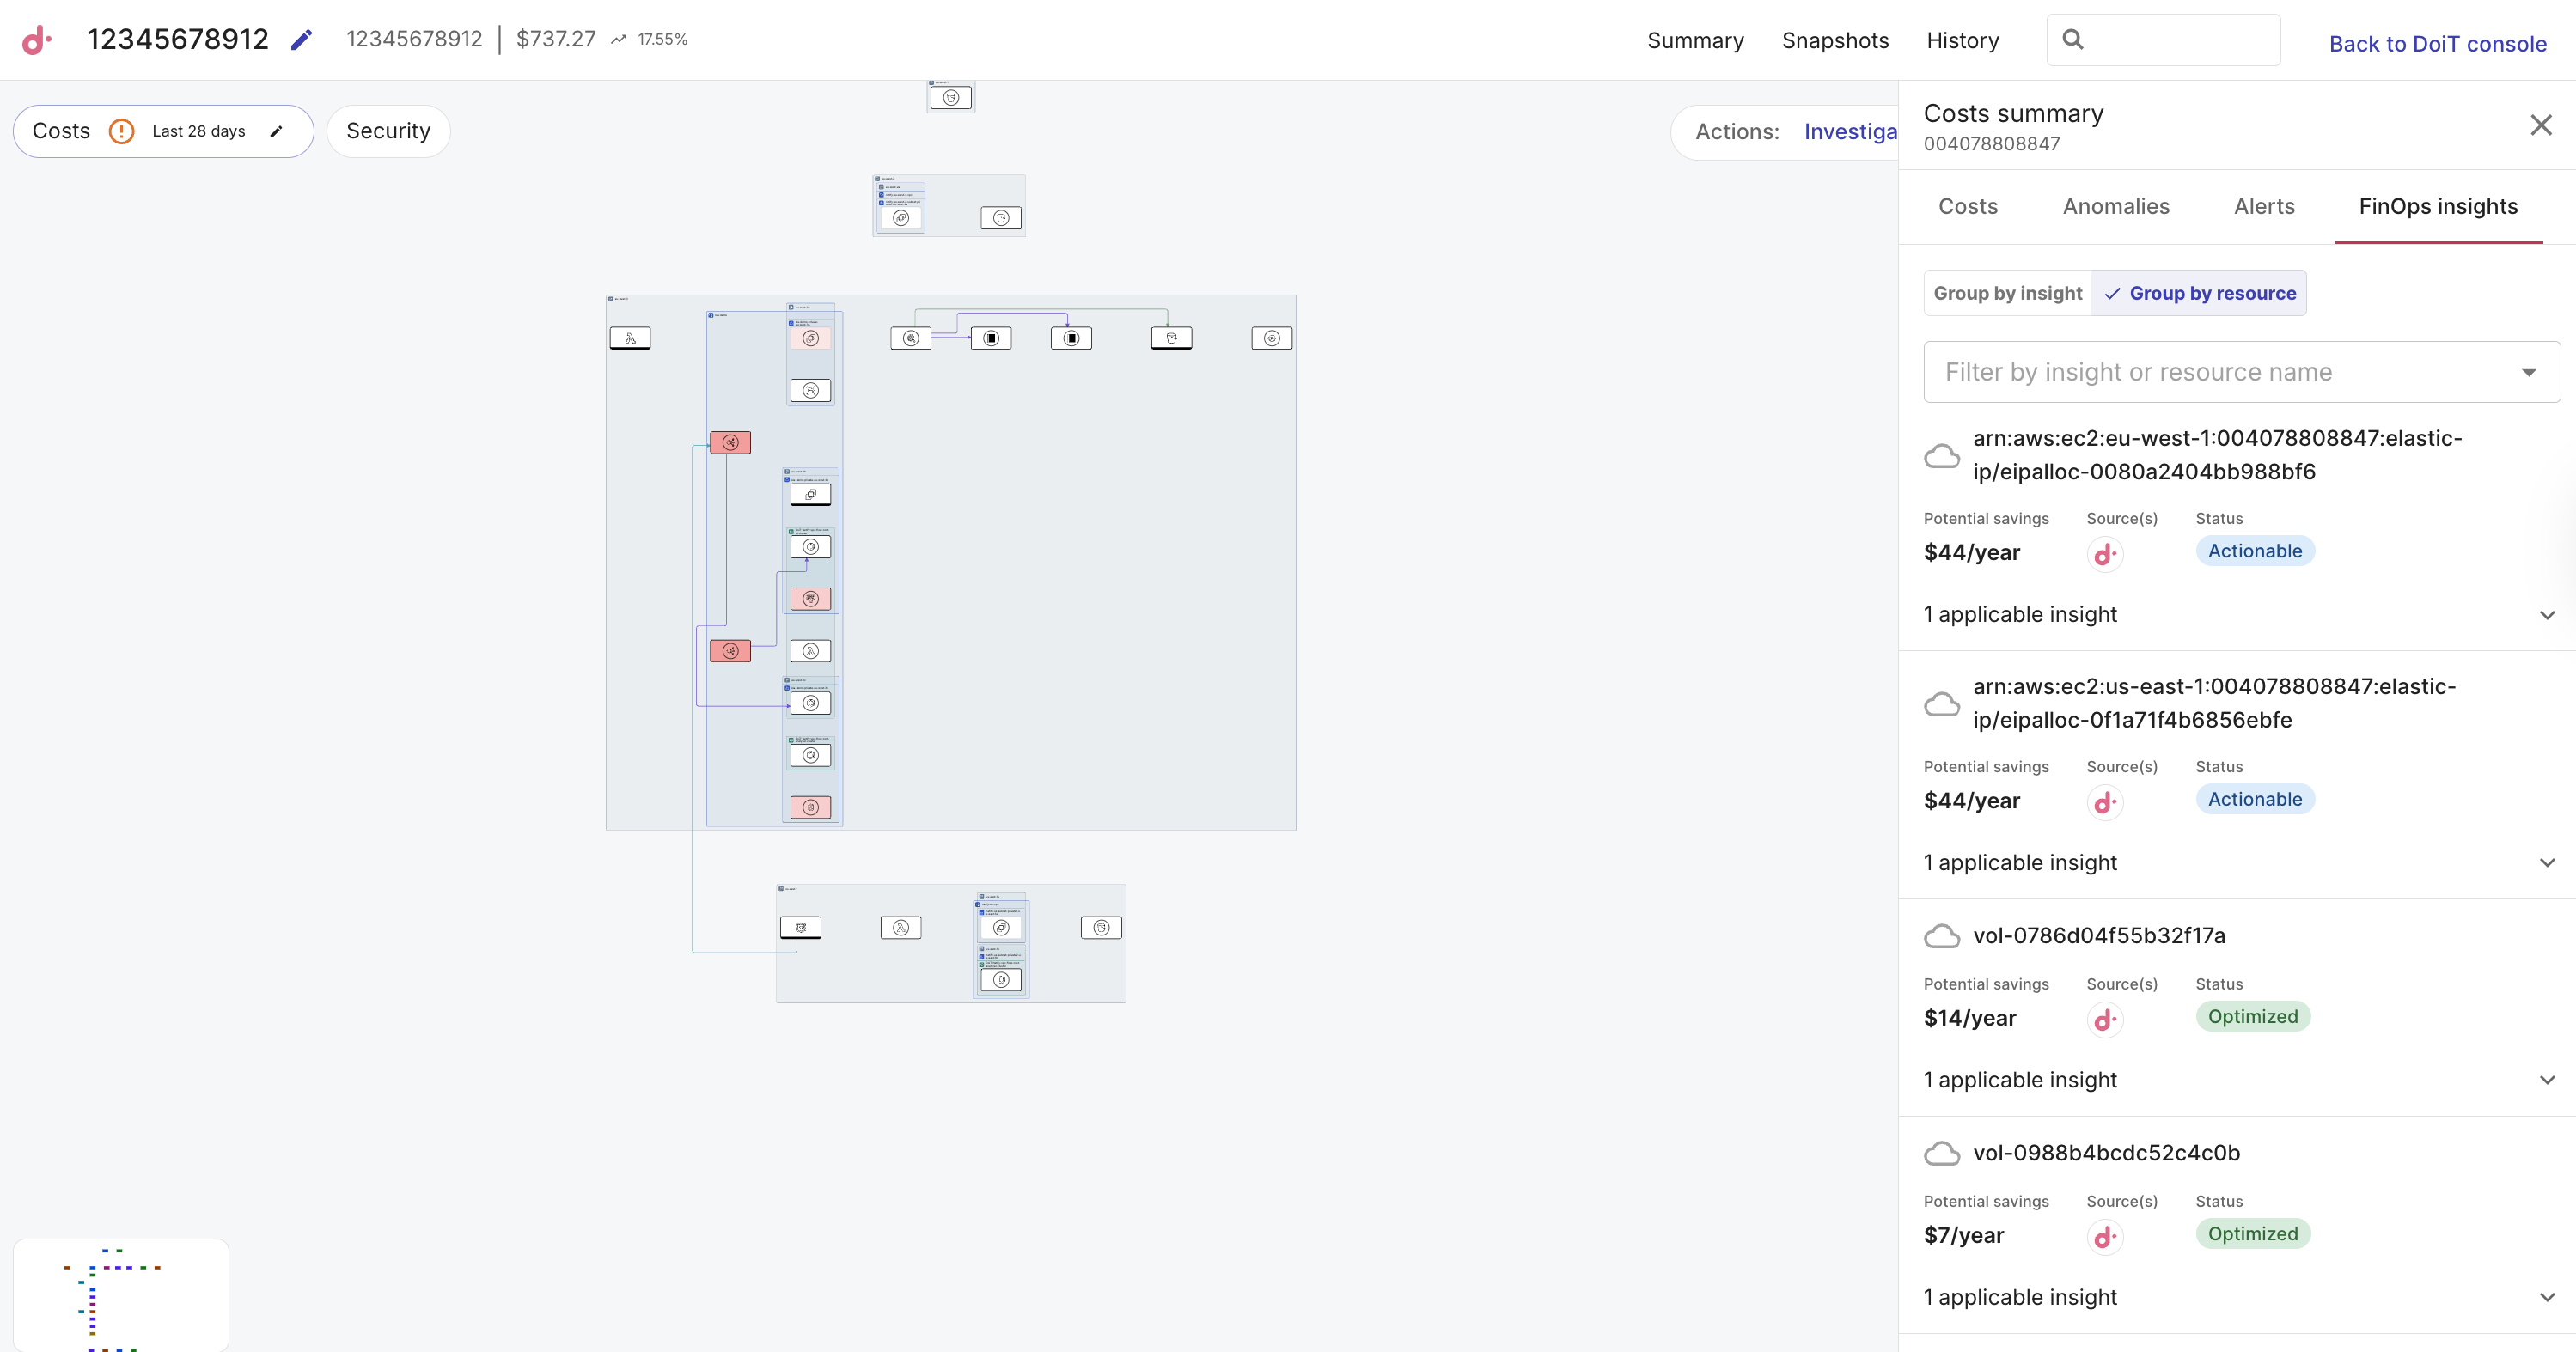Click the warning icon inside the Costs pill
Viewport: 2576px width, 1352px height.
point(121,131)
